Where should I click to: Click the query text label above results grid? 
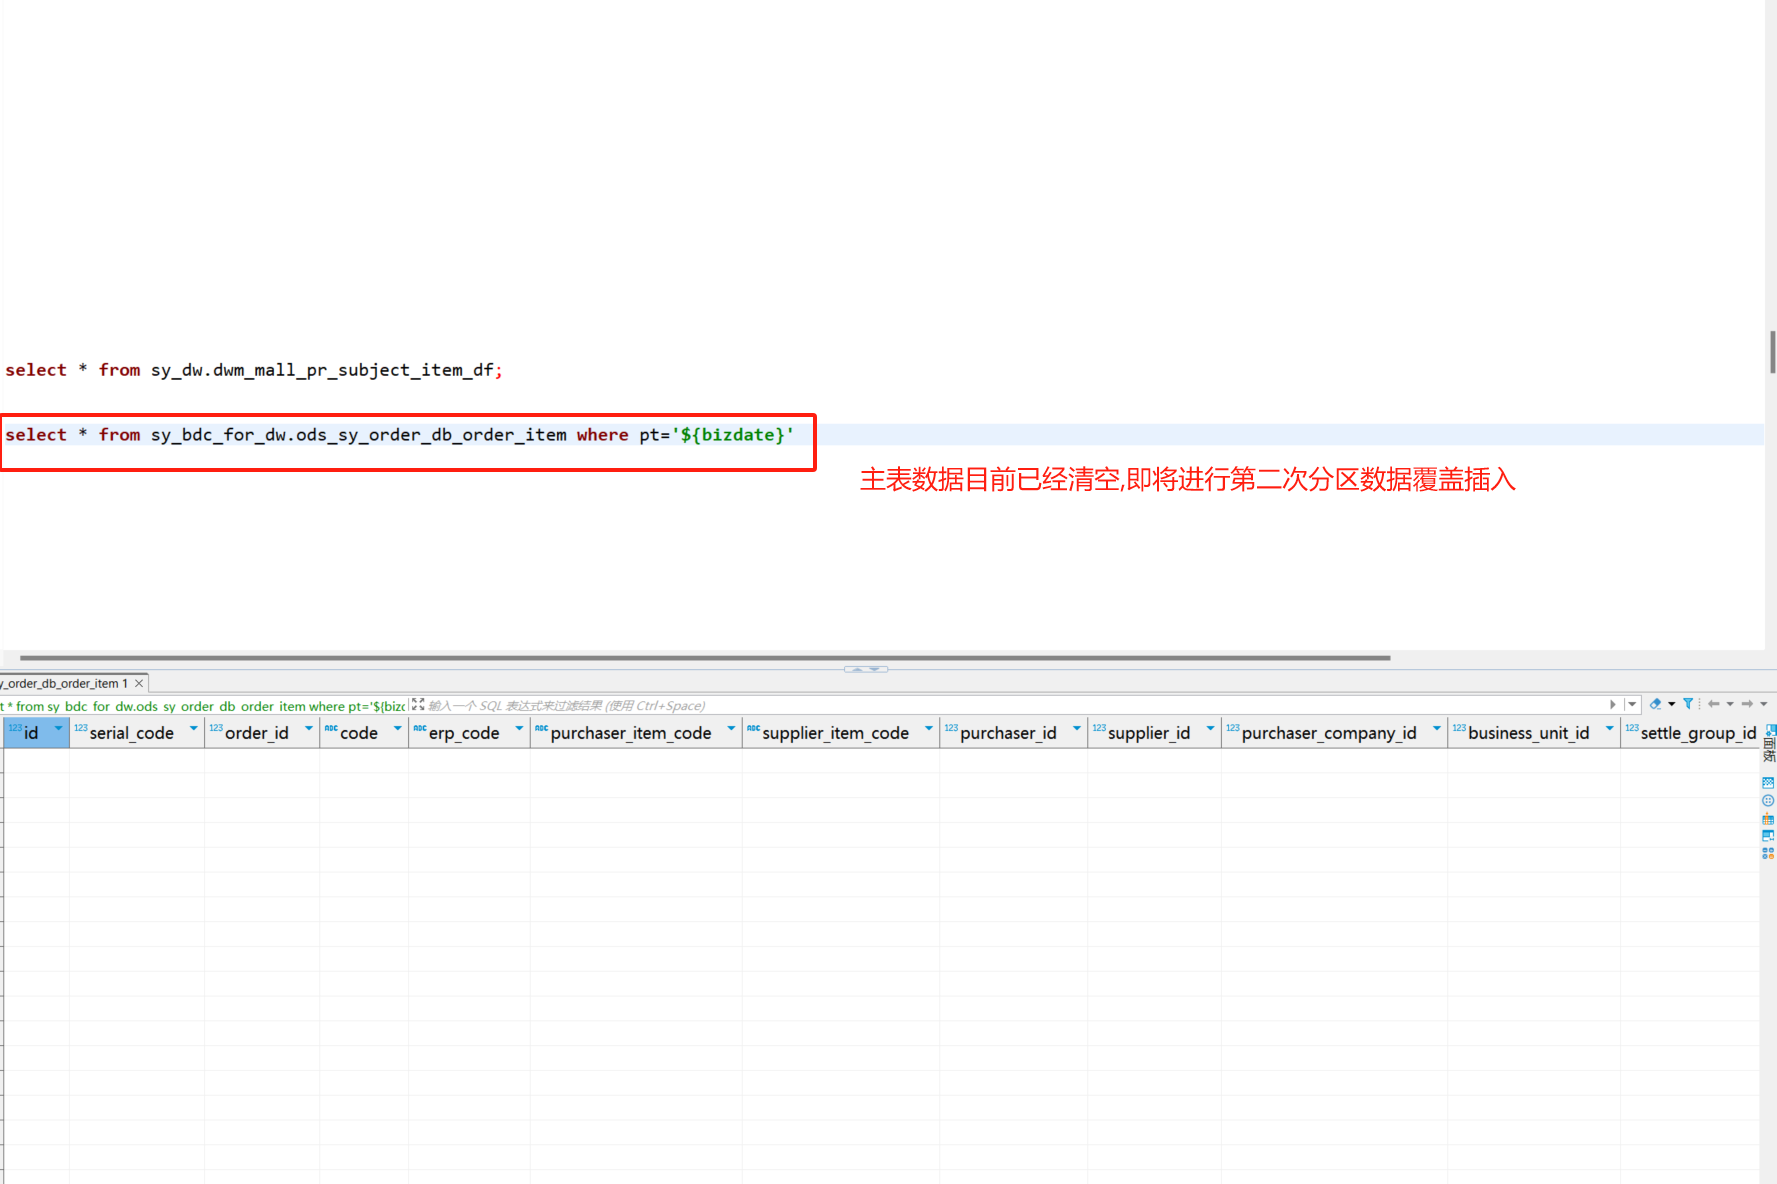point(203,706)
